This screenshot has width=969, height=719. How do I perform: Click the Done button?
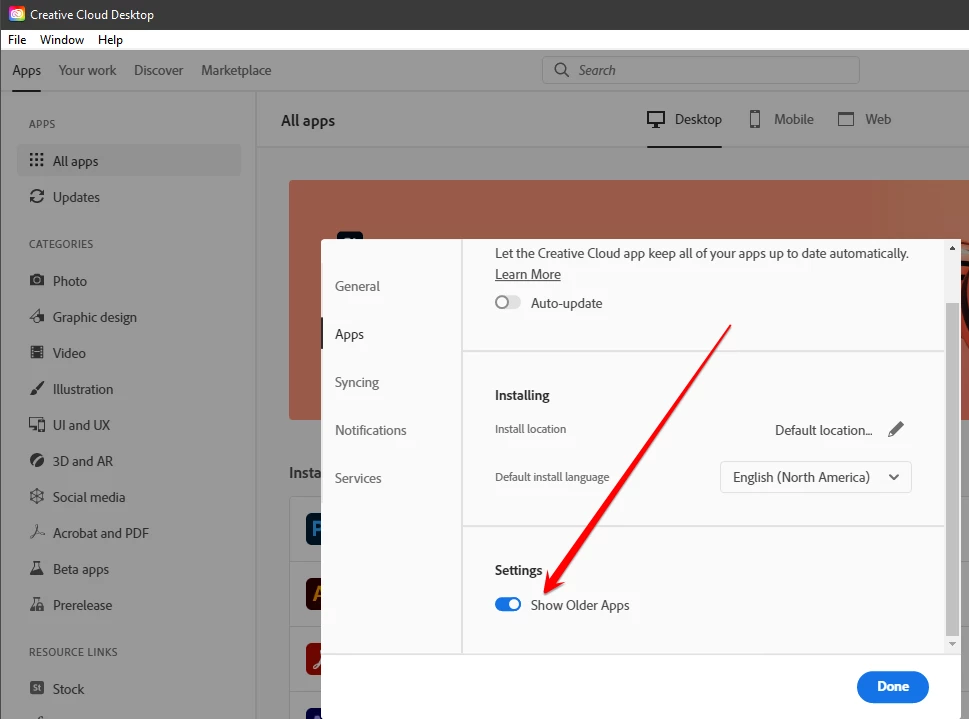point(892,687)
